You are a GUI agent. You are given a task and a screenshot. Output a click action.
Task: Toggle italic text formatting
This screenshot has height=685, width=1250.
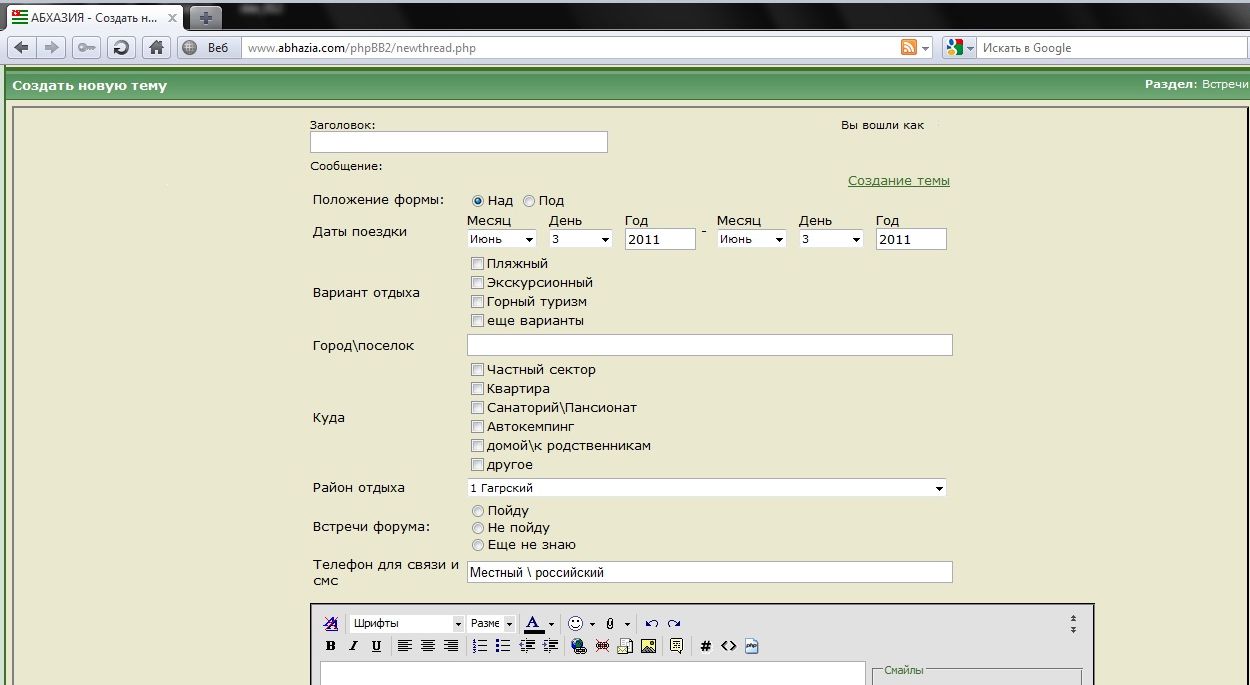click(x=353, y=646)
